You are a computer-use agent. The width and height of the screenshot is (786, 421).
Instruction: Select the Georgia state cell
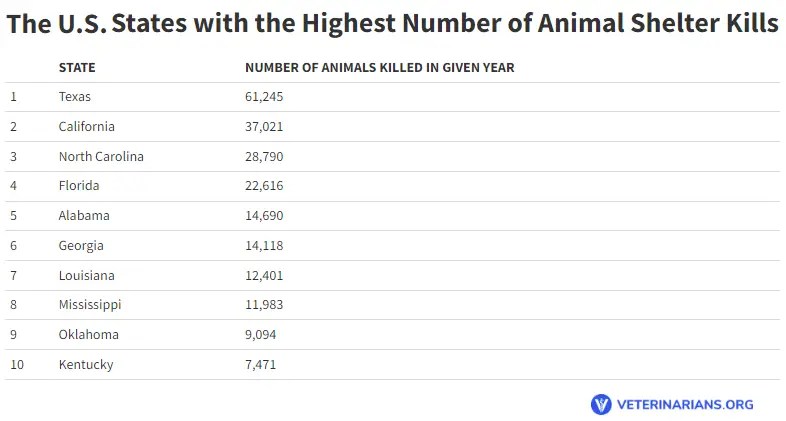pyautogui.click(x=81, y=246)
